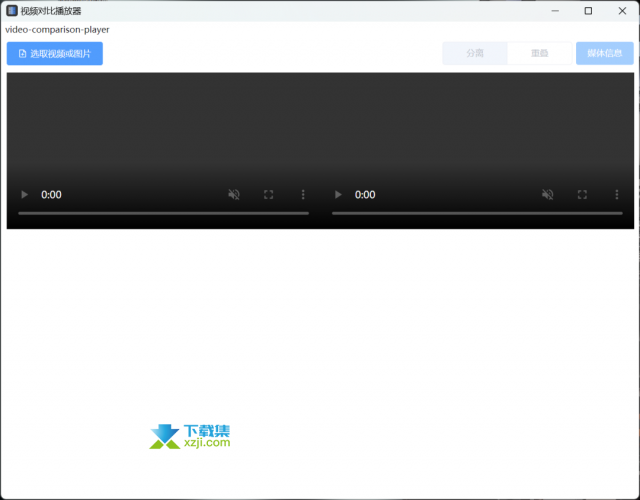Click the 选取视频或图片 button
The height and width of the screenshot is (500, 640).
pos(55,53)
